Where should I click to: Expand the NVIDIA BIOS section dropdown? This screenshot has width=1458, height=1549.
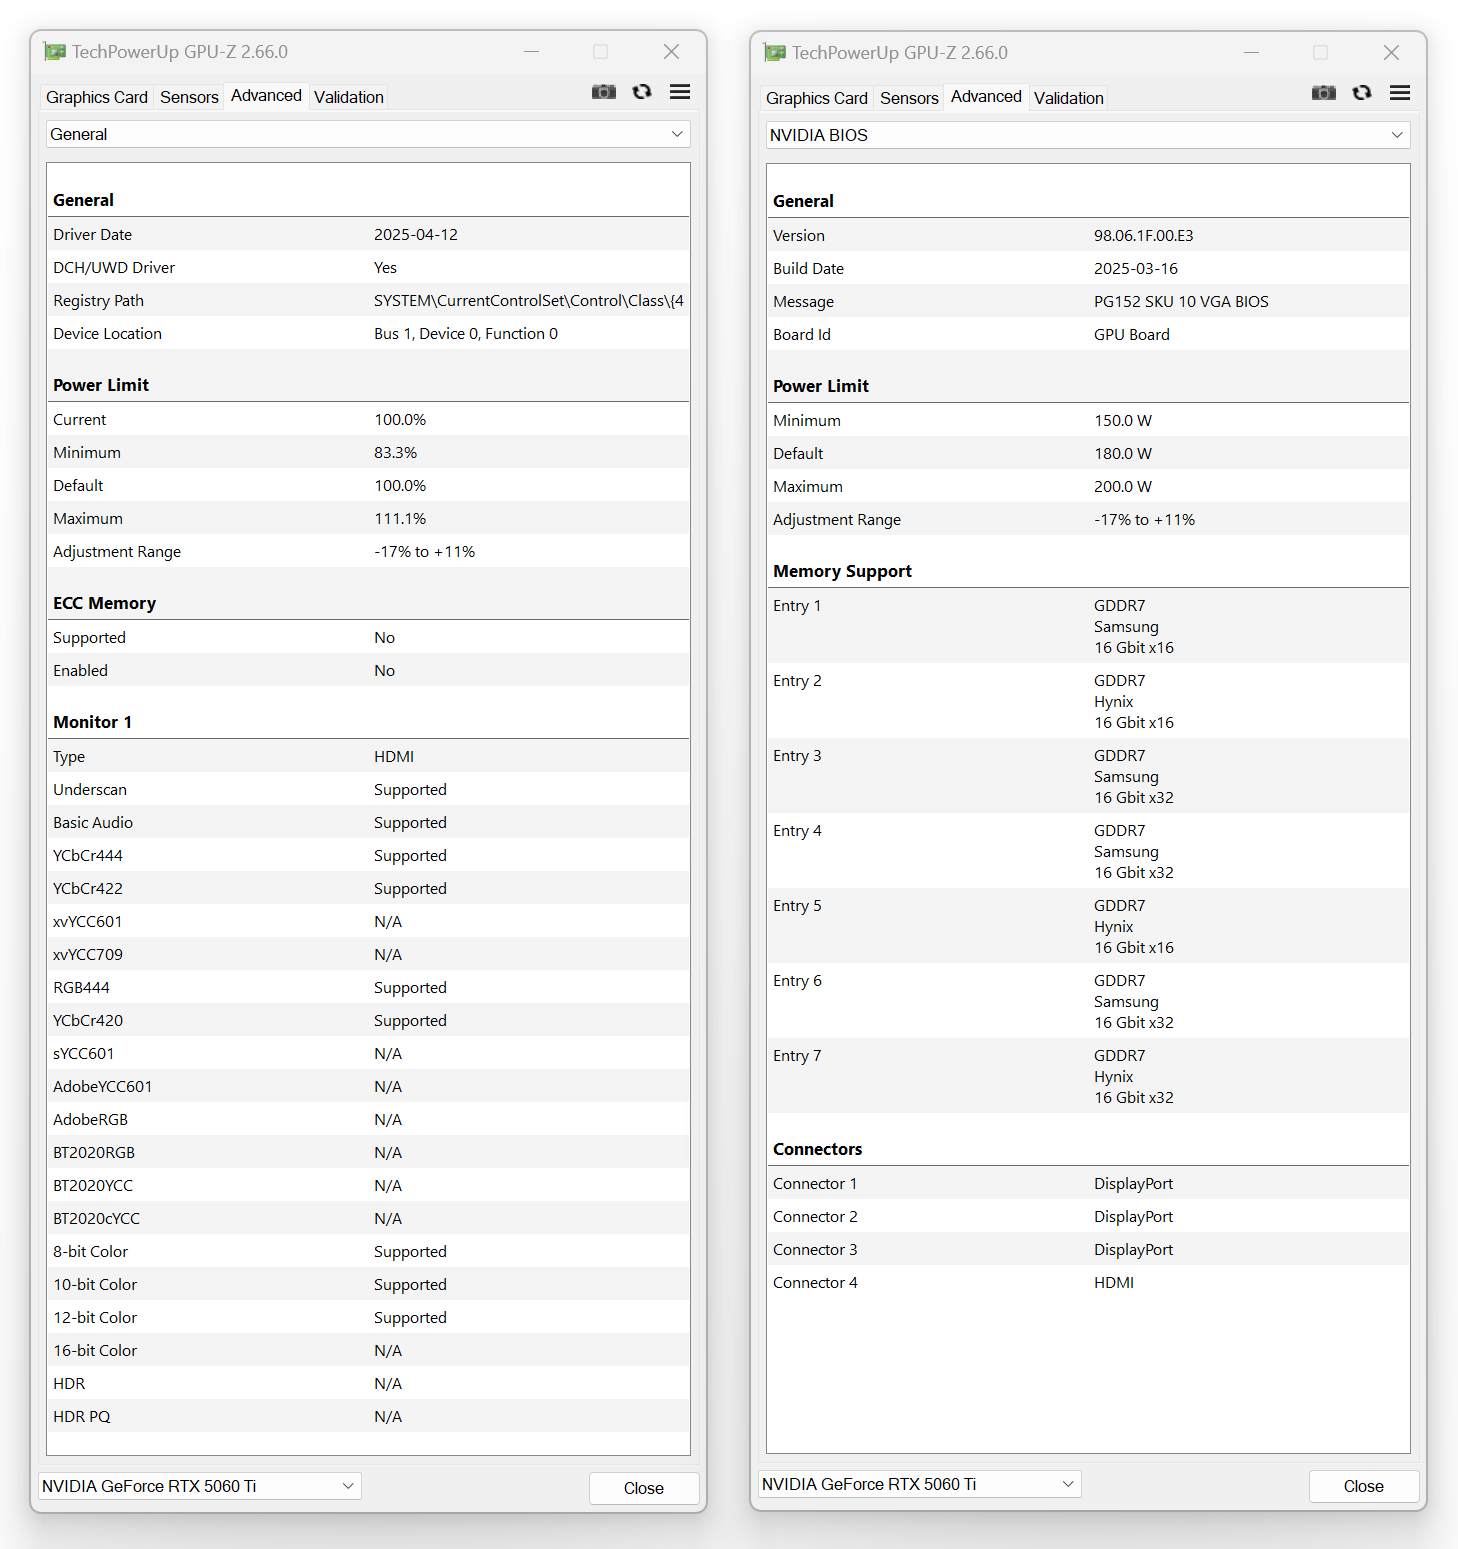[x=1088, y=135]
